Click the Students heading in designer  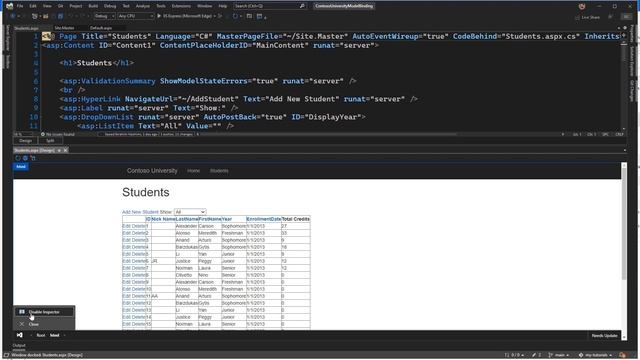point(146,192)
